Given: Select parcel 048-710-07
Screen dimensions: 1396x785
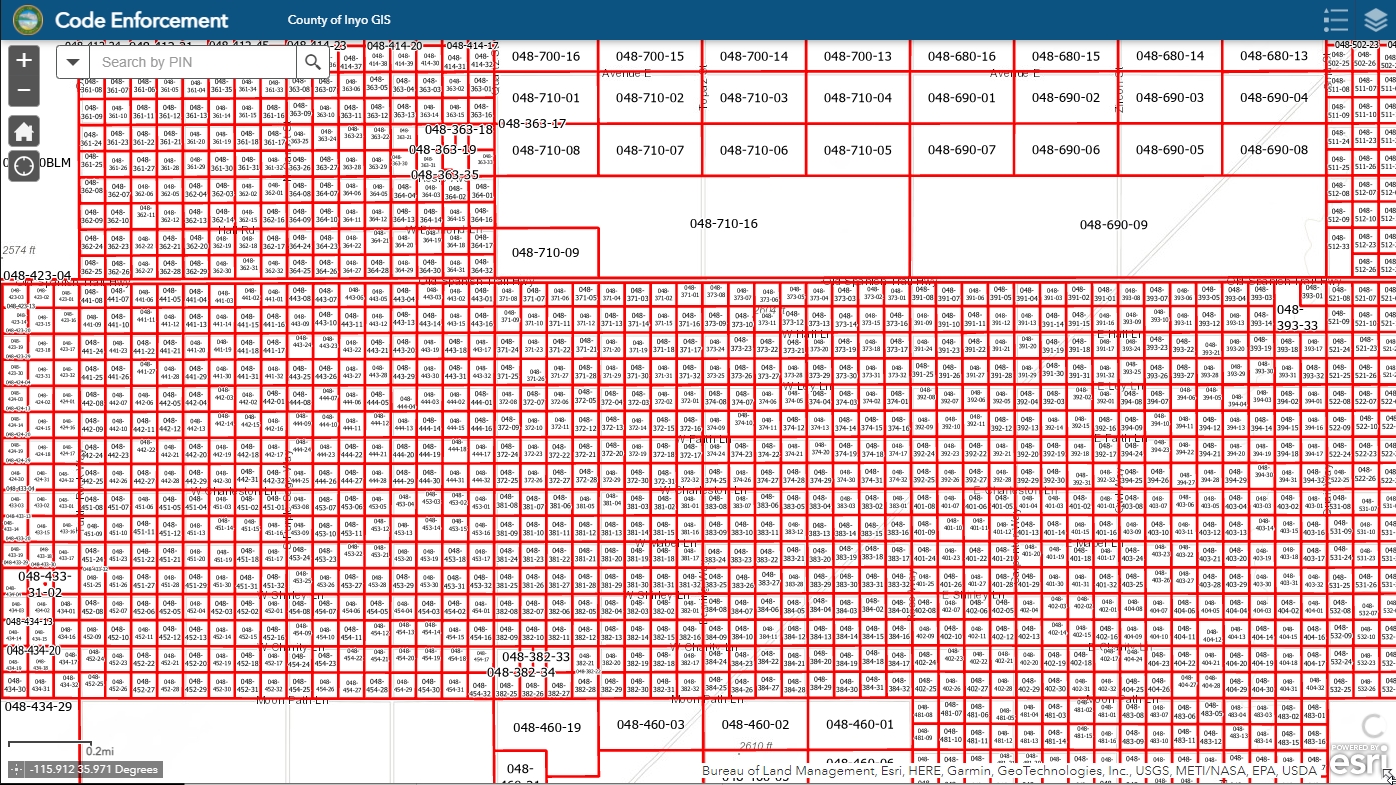Looking at the screenshot, I should [x=650, y=150].
